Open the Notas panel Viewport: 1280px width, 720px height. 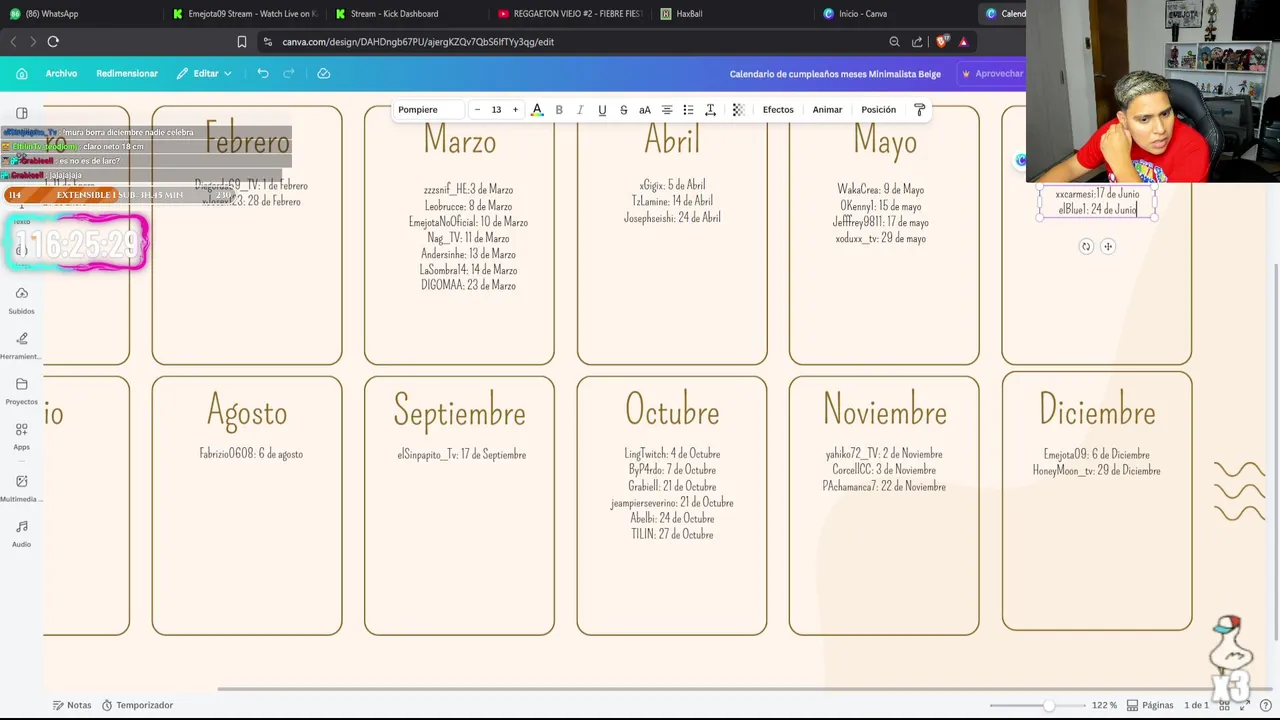pyautogui.click(x=72, y=705)
